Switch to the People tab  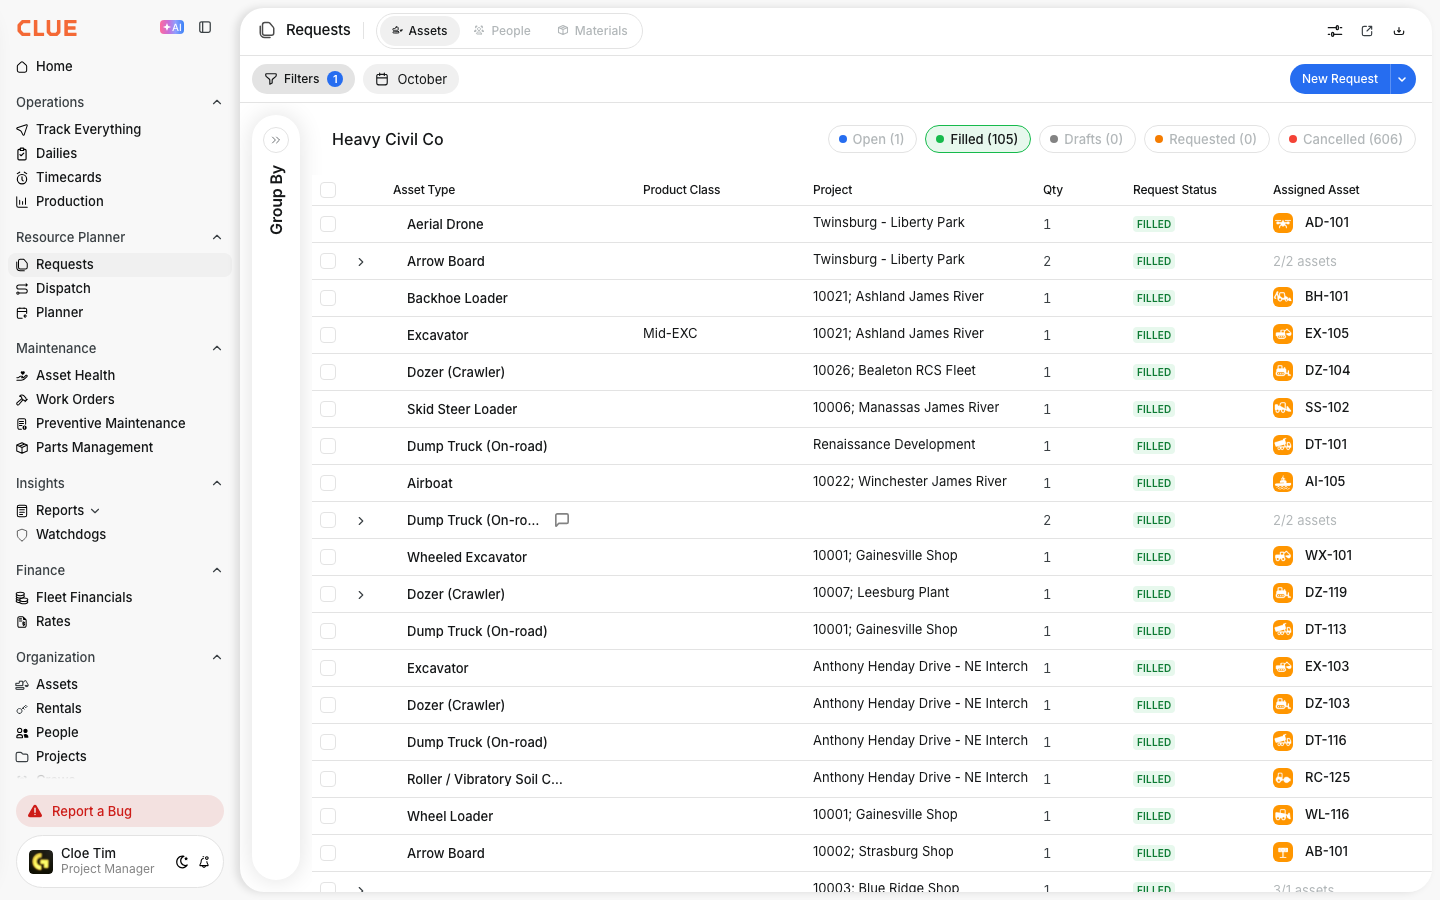(x=502, y=31)
